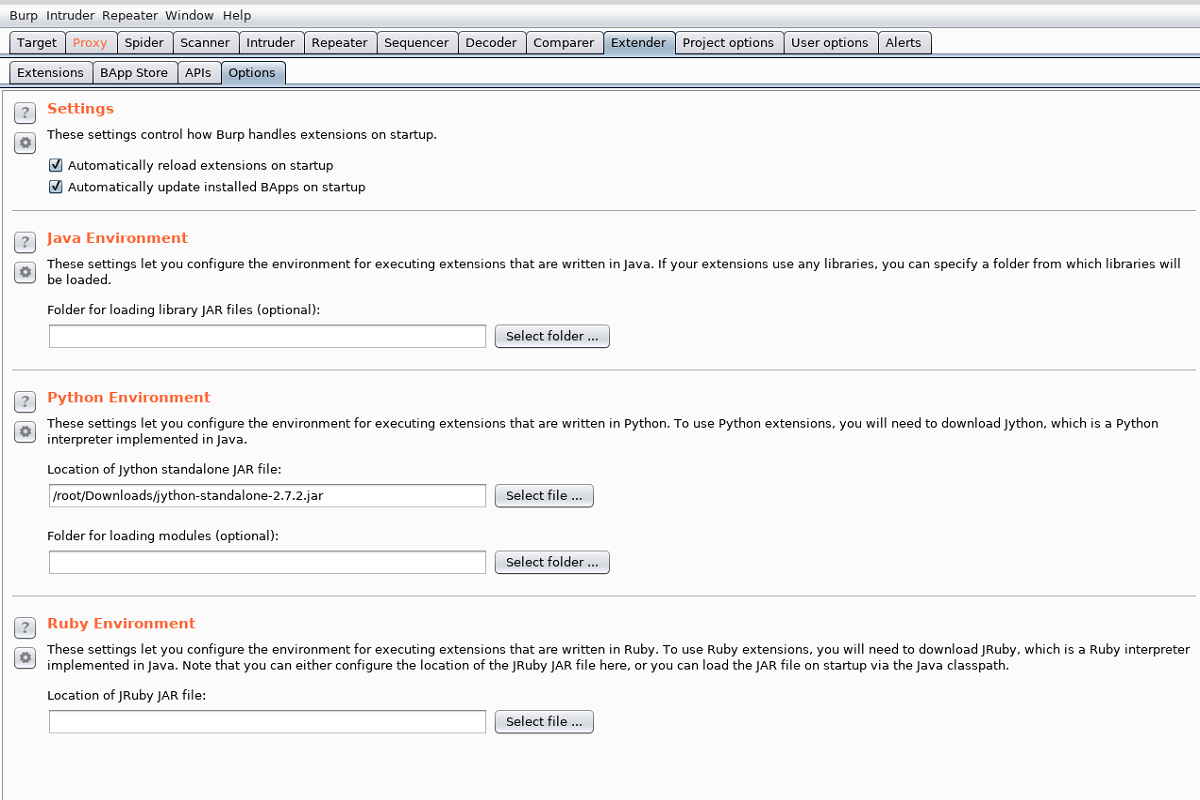Switch to the Alerts tab
Viewport: 1200px width, 800px height.
pos(904,43)
